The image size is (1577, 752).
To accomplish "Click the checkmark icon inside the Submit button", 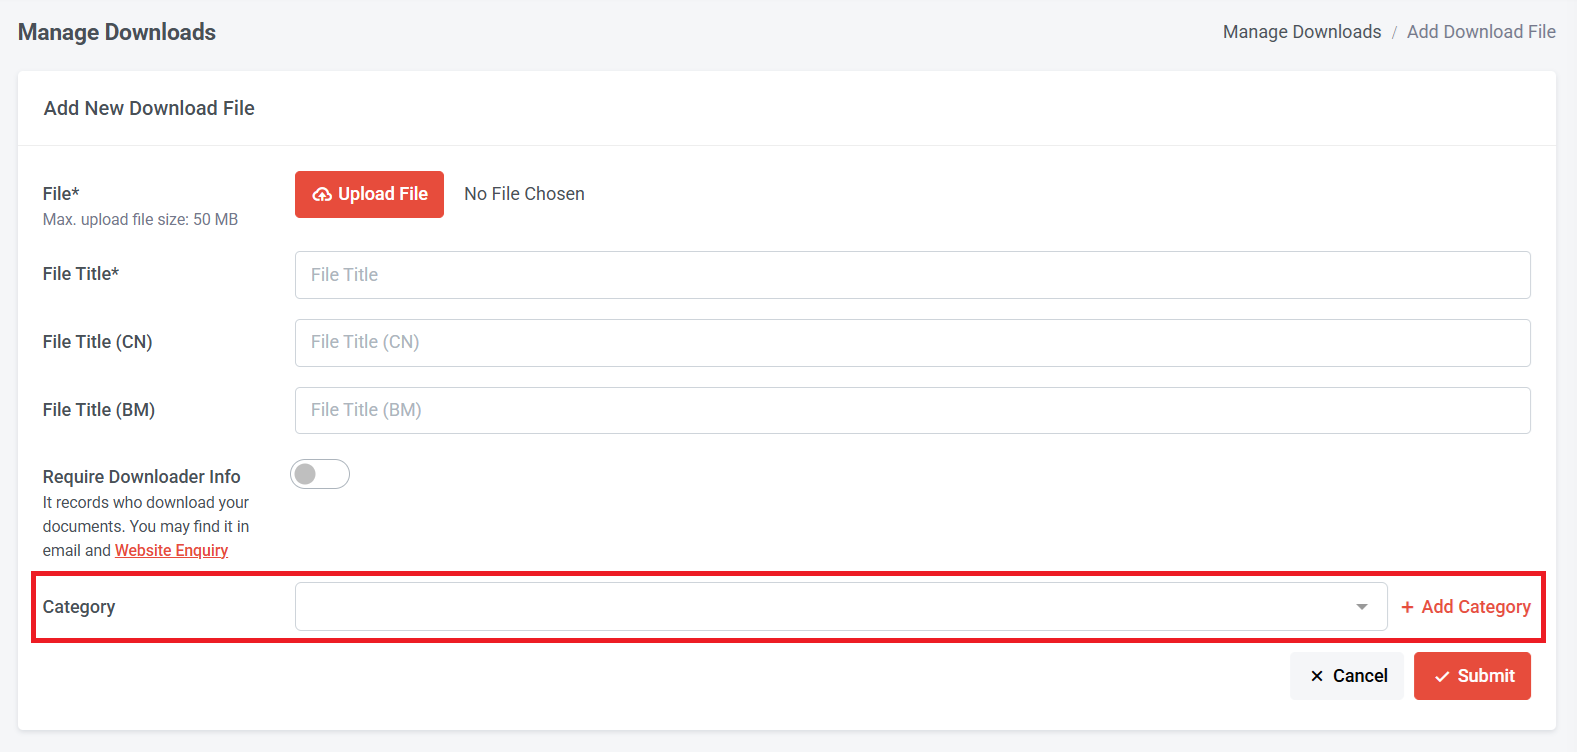I will click(1441, 675).
